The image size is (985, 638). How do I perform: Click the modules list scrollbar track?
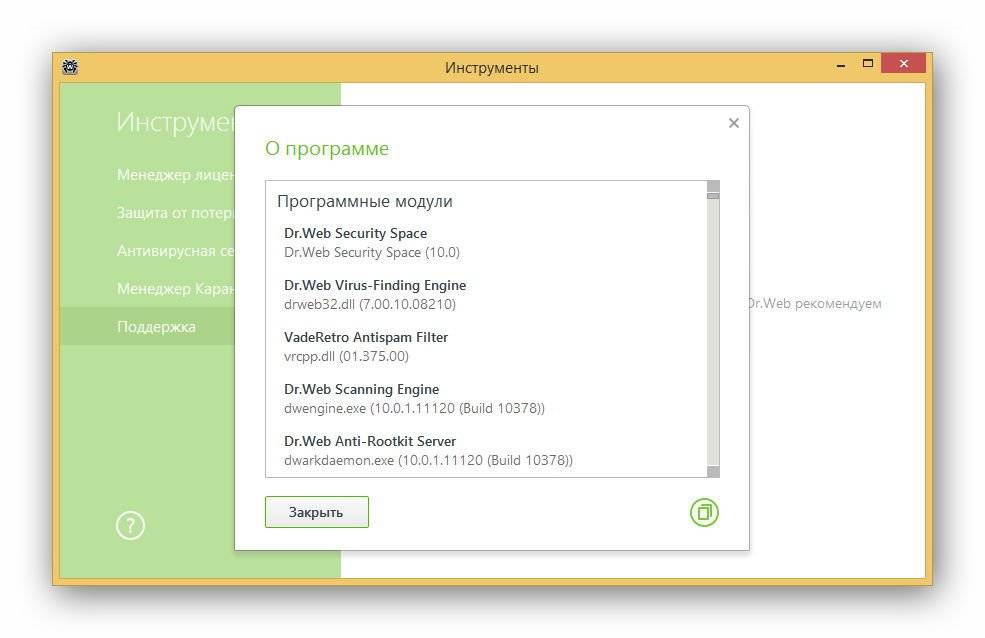point(713,333)
